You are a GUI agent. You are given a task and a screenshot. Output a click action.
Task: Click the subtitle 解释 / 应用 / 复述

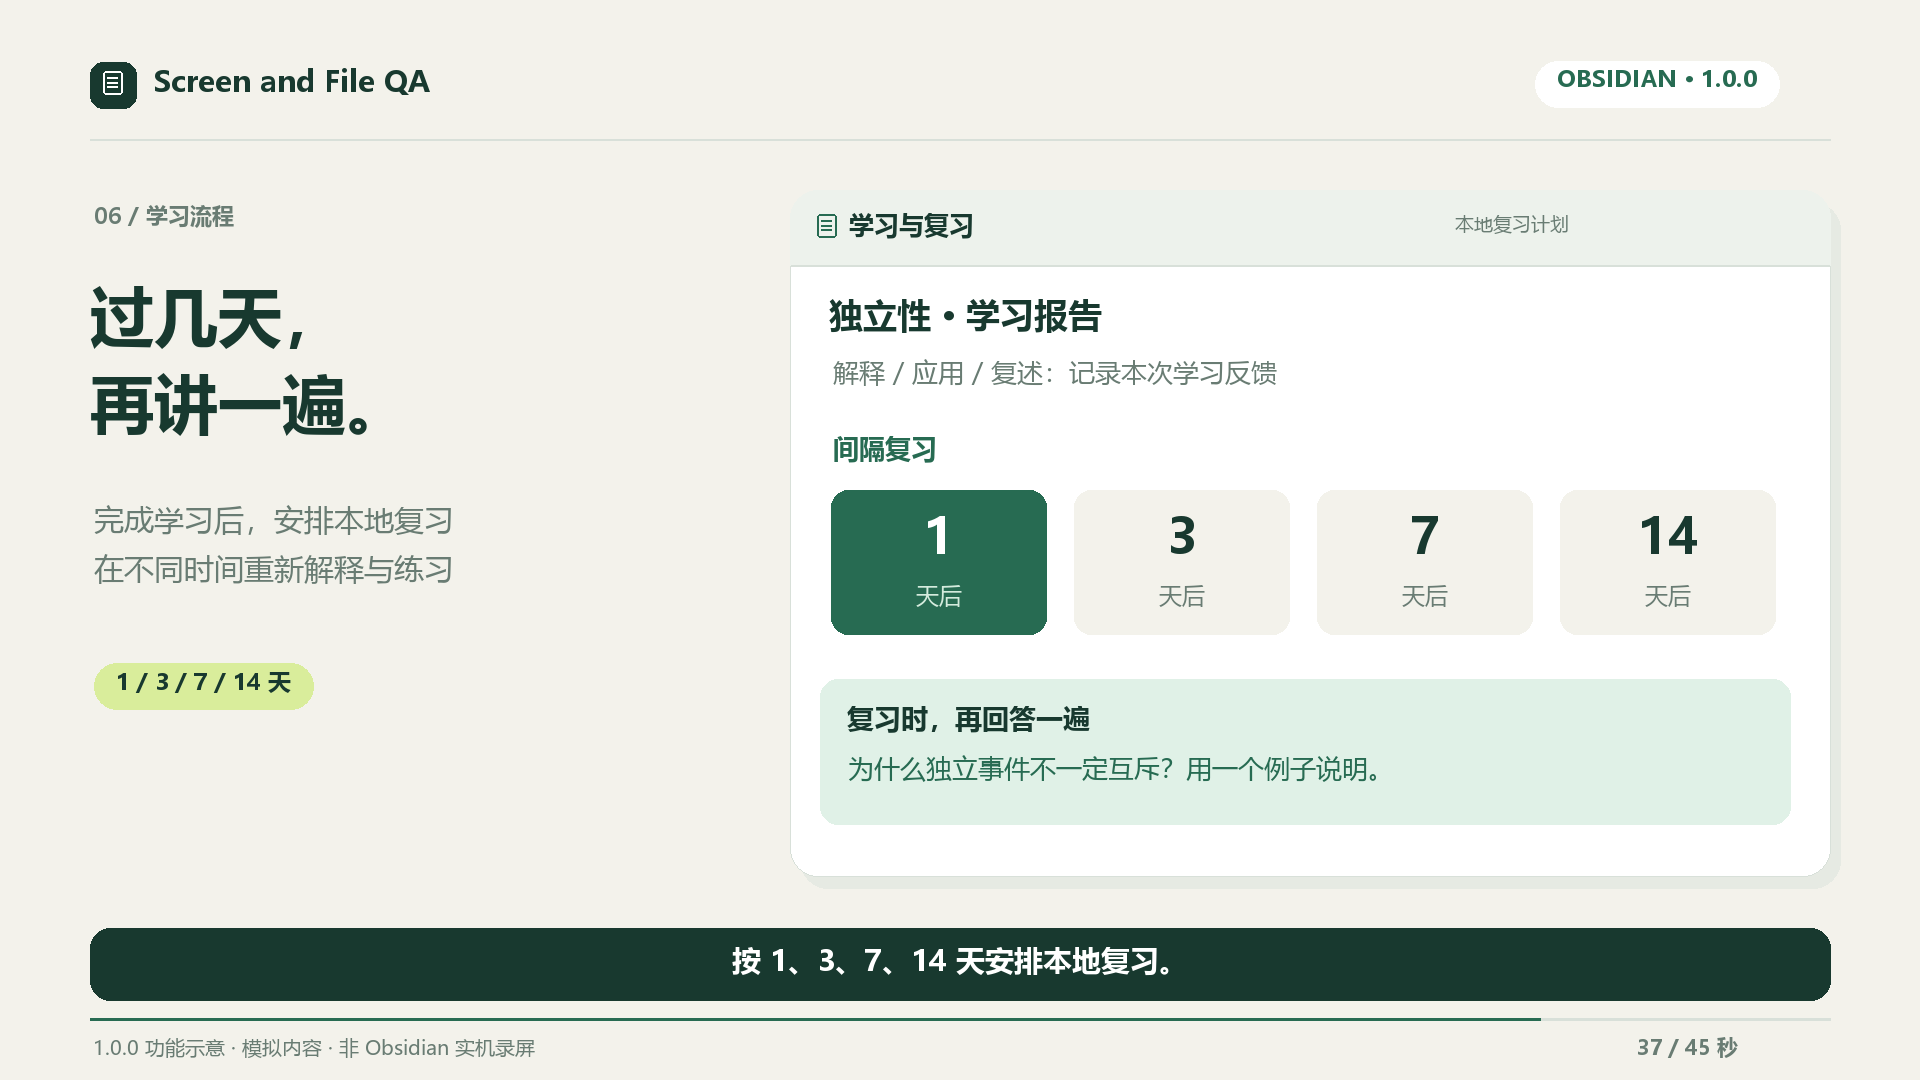tap(1054, 374)
